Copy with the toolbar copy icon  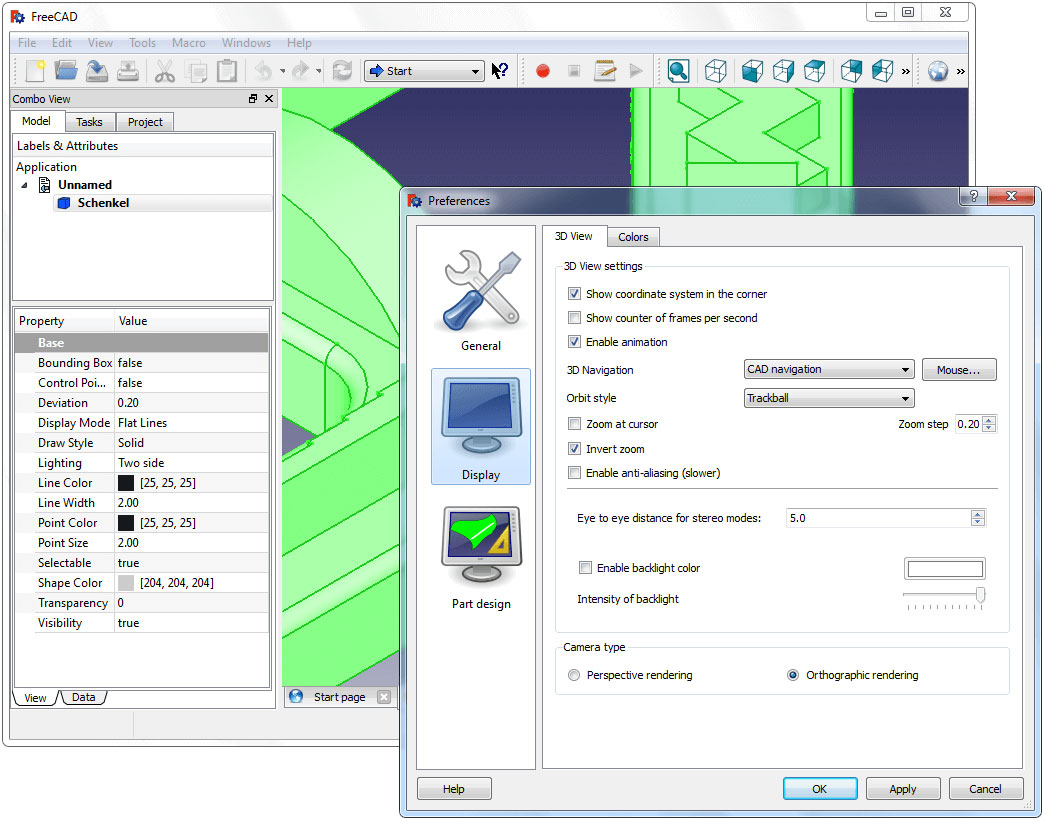pos(196,71)
